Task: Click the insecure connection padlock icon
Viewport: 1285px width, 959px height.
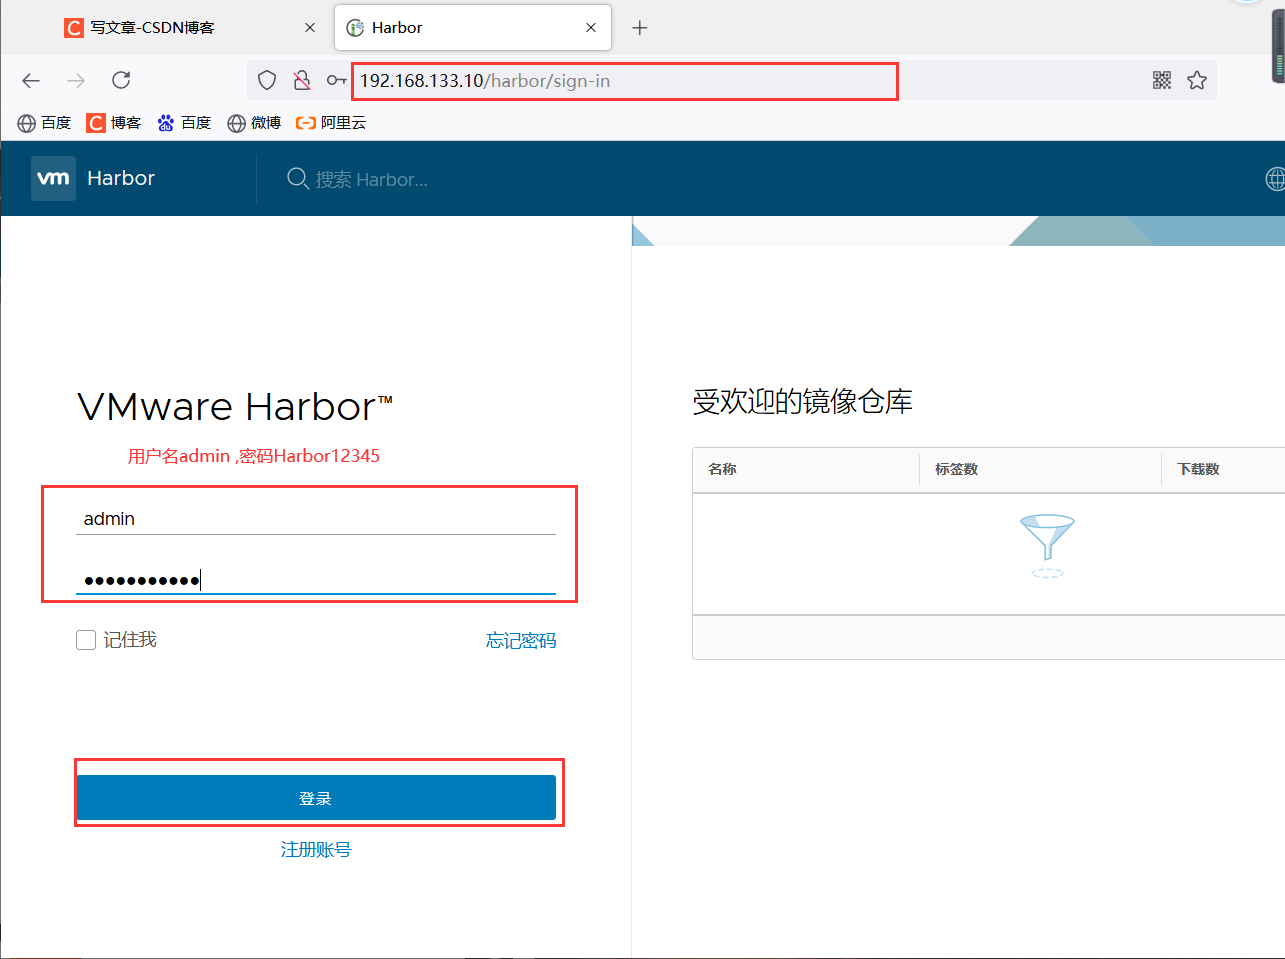Action: [x=301, y=81]
